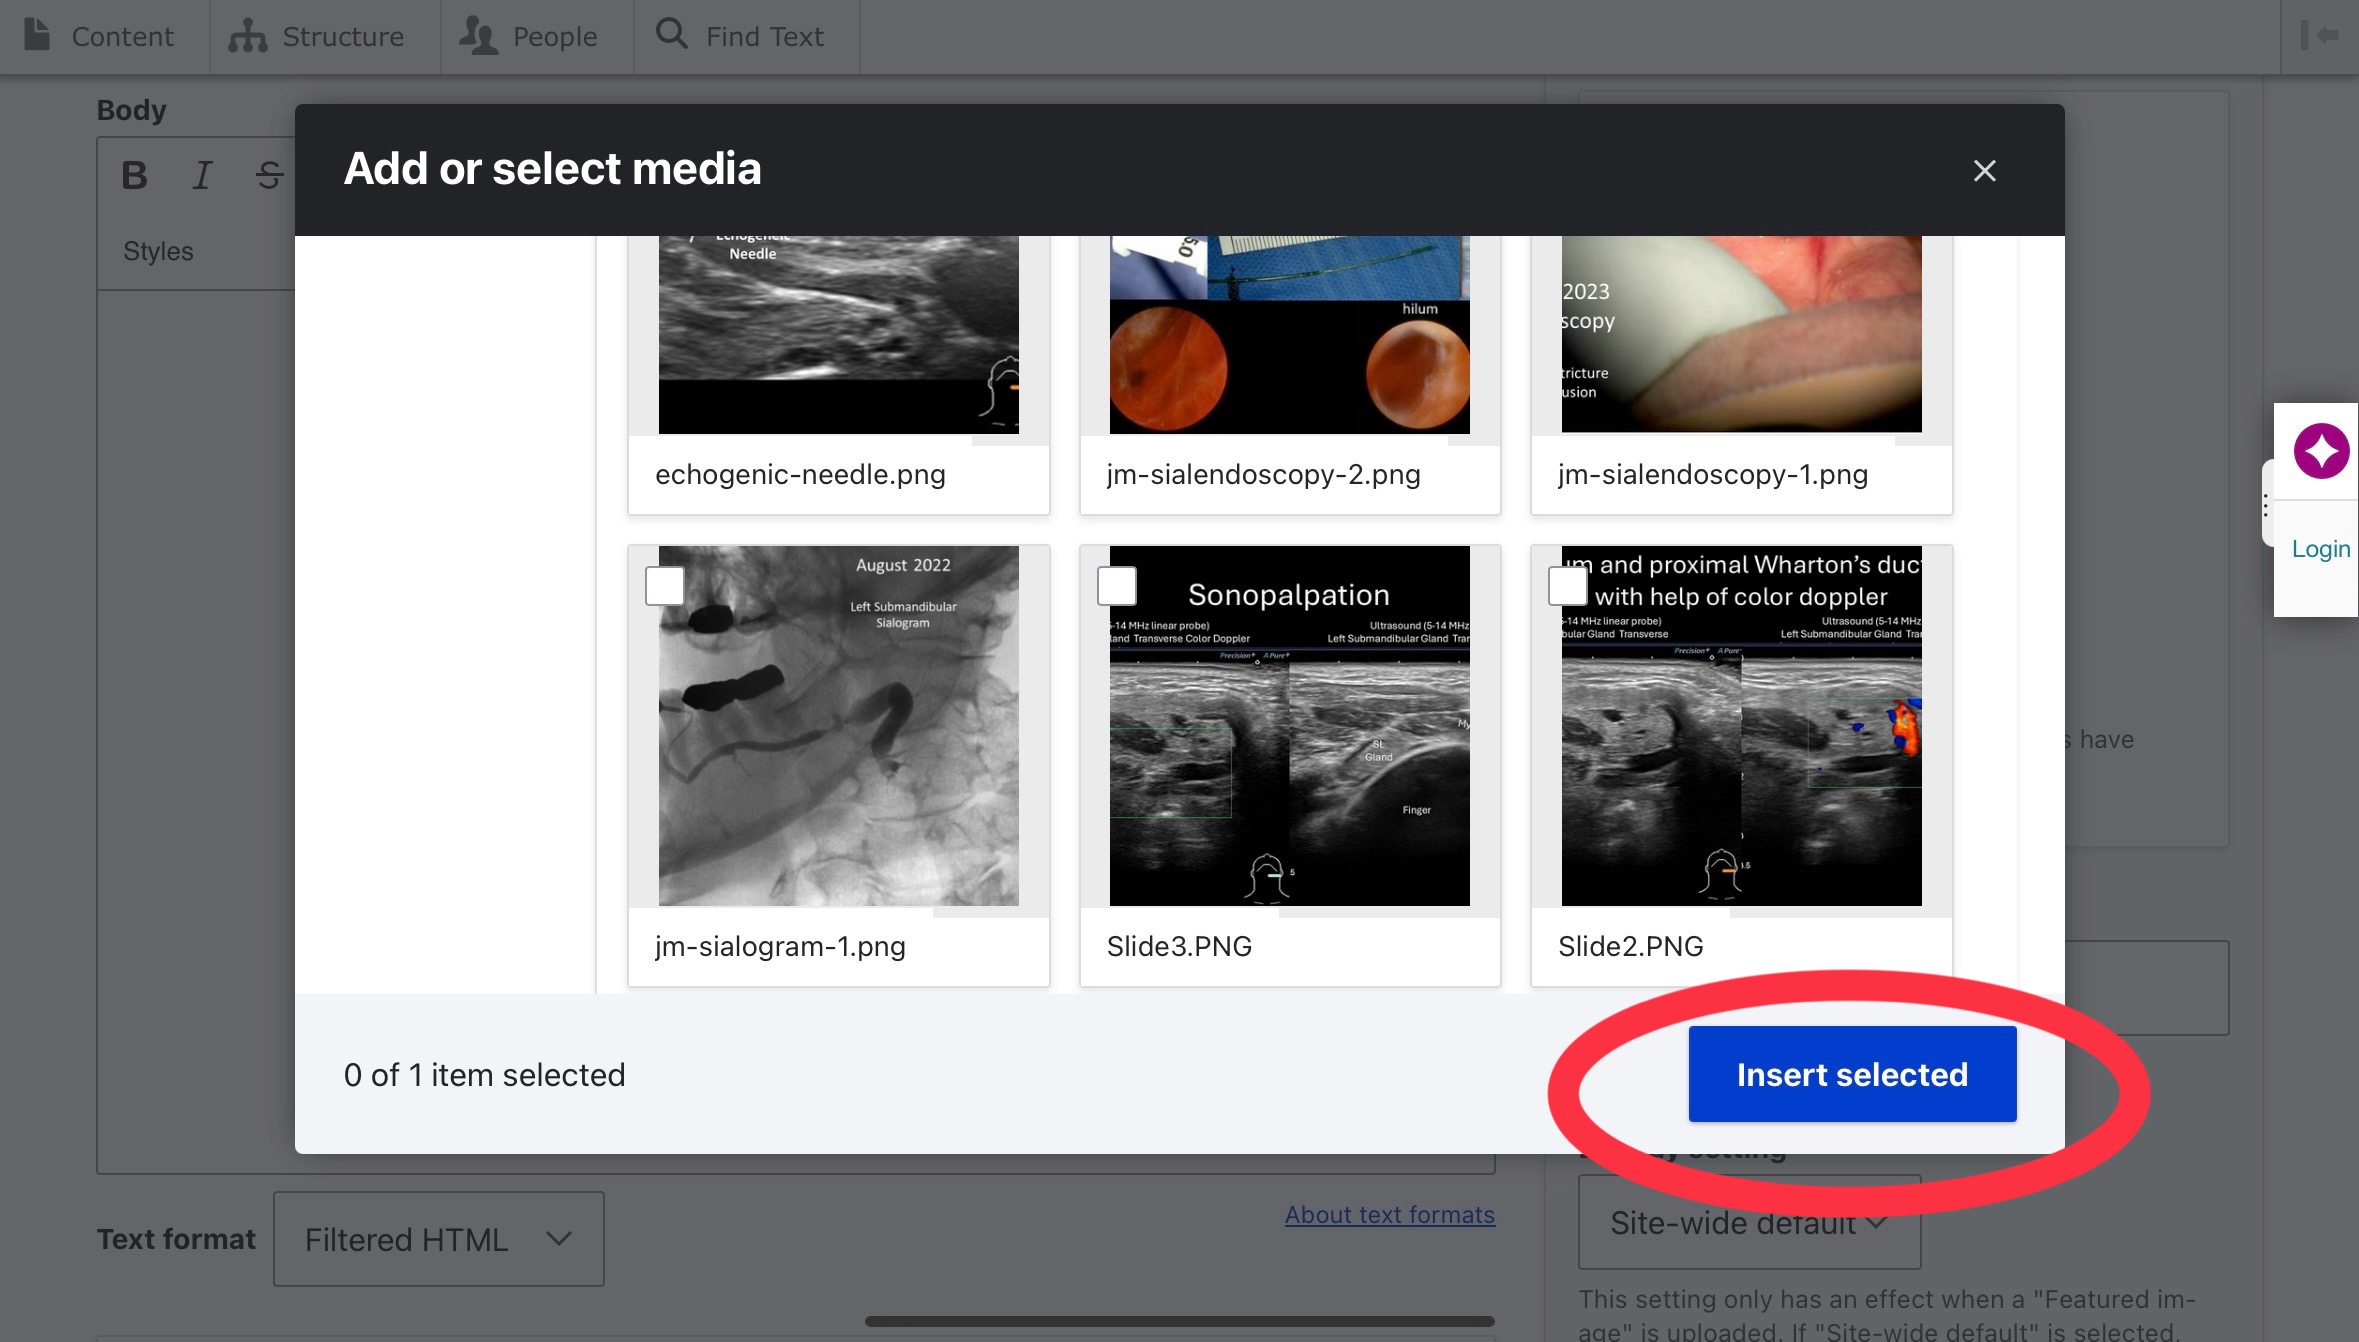2359x1342 pixels.
Task: Open the About text formats link
Action: coord(1389,1215)
